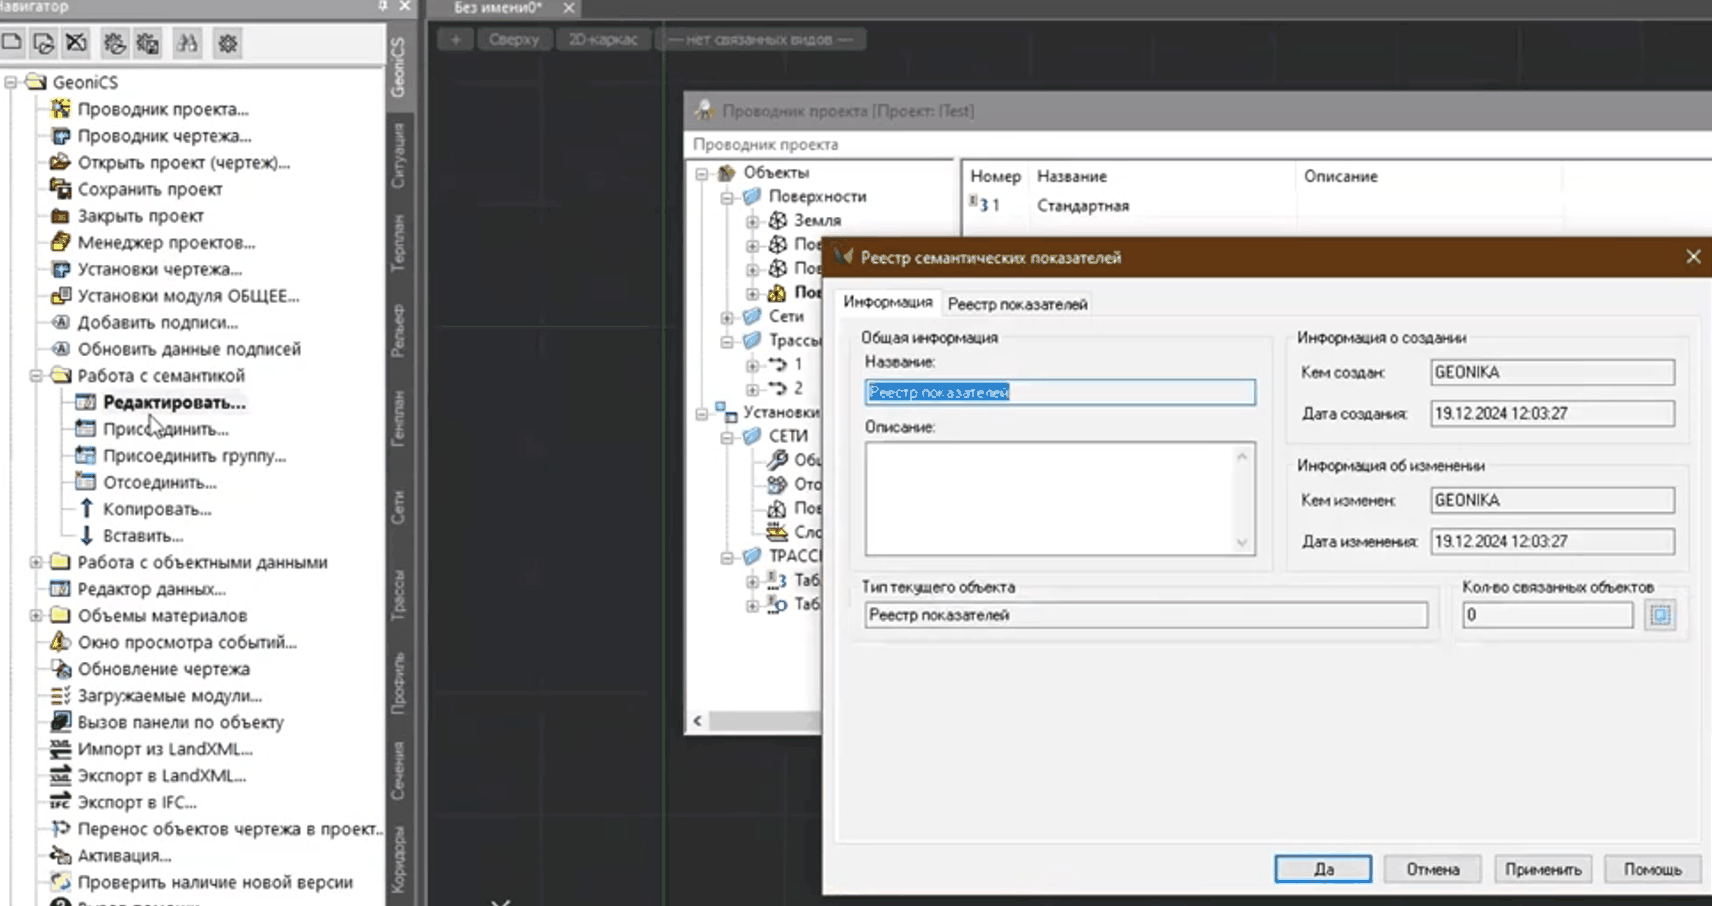
Task: Switch to Реестр показателей tab
Action: point(1017,304)
